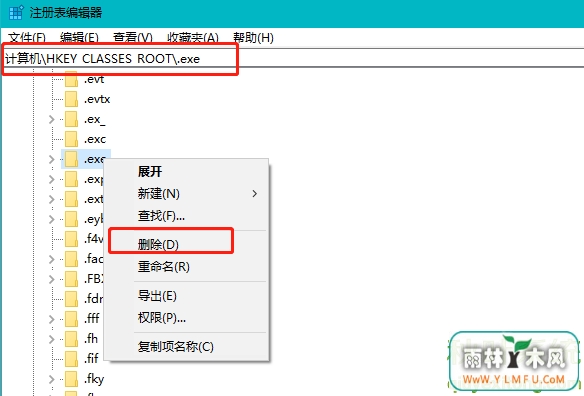Image resolution: width=584 pixels, height=396 pixels.
Task: Select the .evt key label
Action: pos(94,79)
